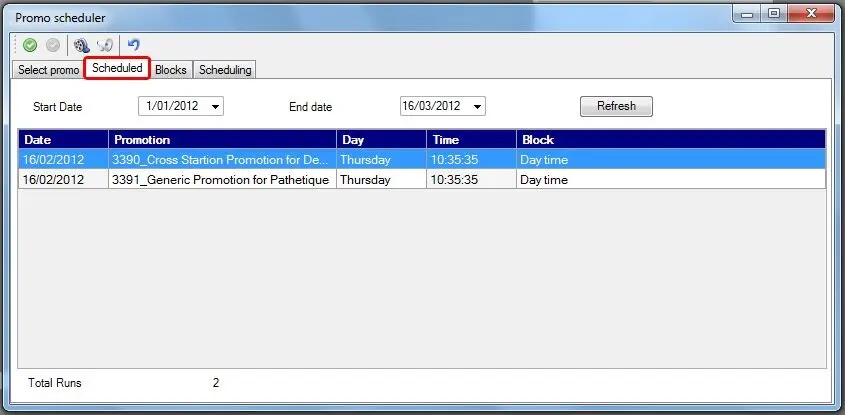Open the Start Date dropdown
The width and height of the screenshot is (845, 415).
(216, 107)
